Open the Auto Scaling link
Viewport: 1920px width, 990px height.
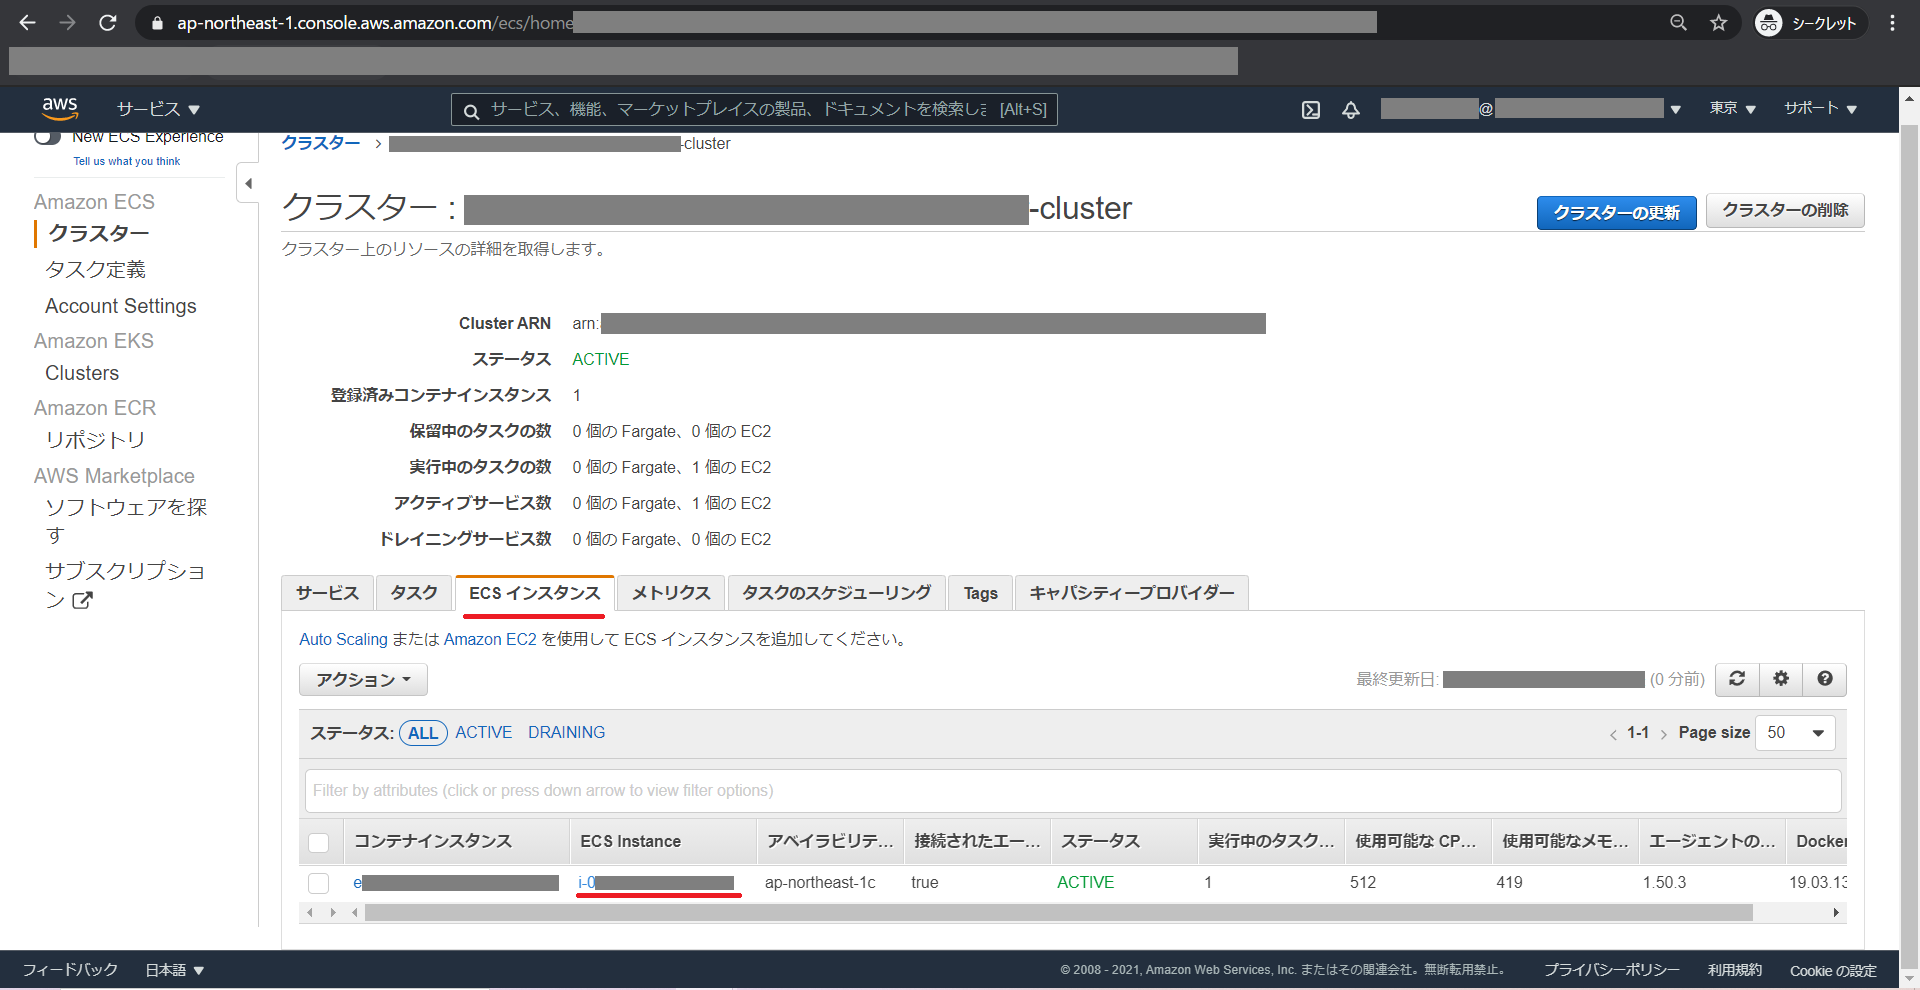[343, 639]
